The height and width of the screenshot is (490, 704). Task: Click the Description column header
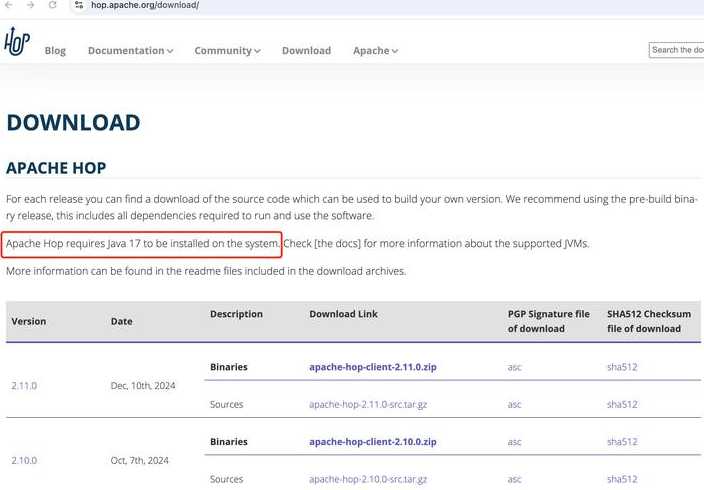tap(236, 314)
